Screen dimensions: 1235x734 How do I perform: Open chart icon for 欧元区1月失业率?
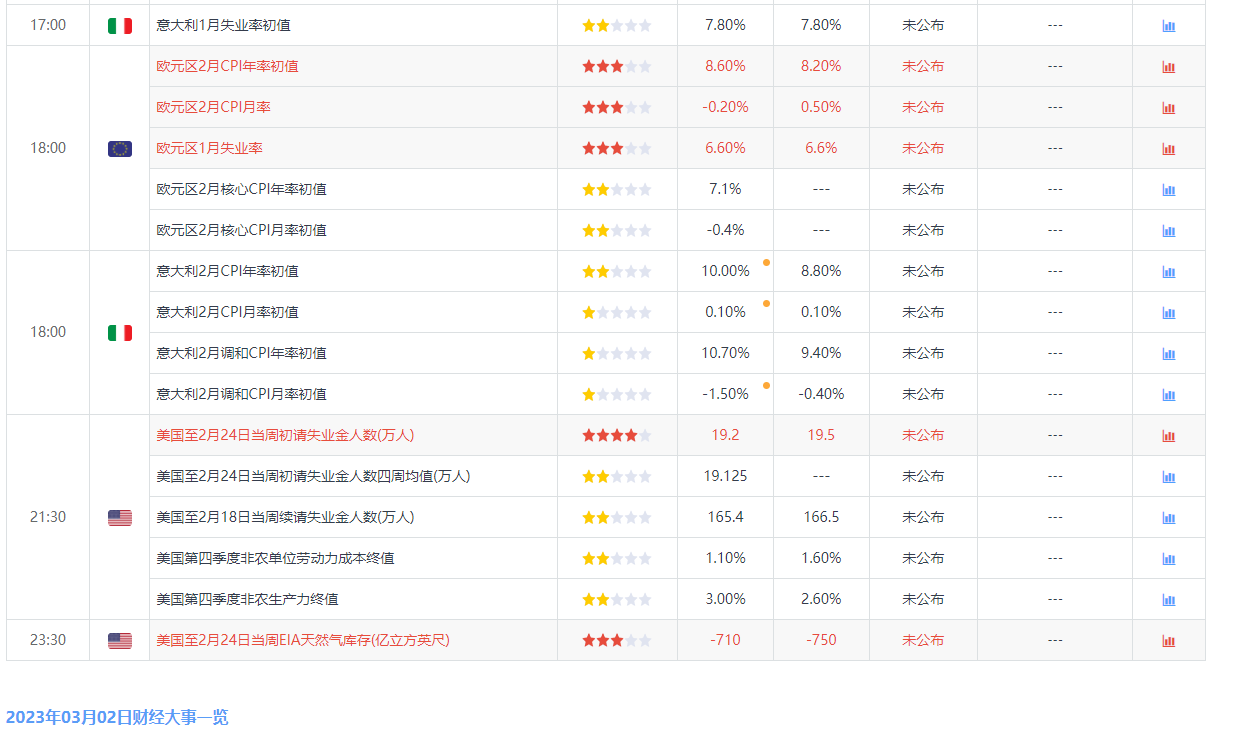click(x=1169, y=149)
